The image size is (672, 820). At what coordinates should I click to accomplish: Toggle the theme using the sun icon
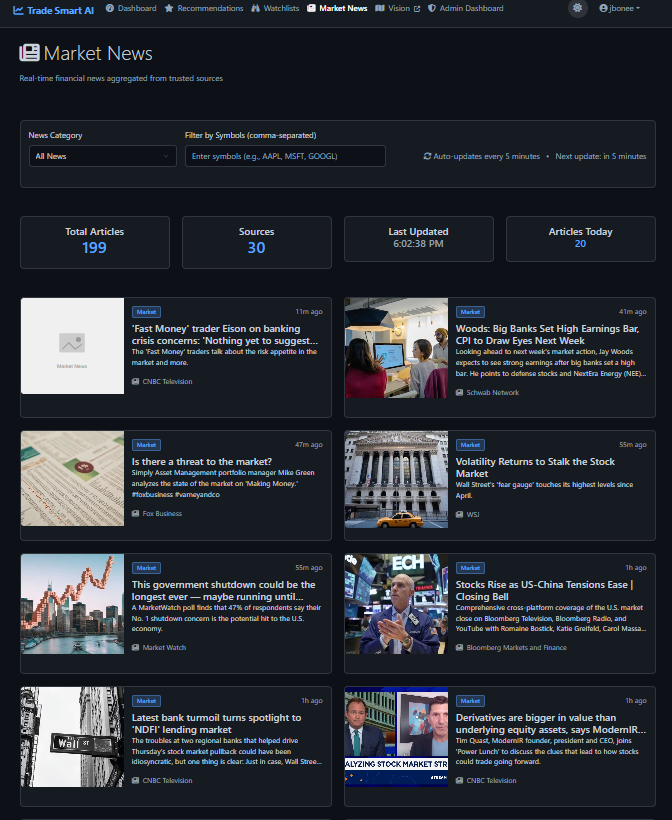pos(576,8)
